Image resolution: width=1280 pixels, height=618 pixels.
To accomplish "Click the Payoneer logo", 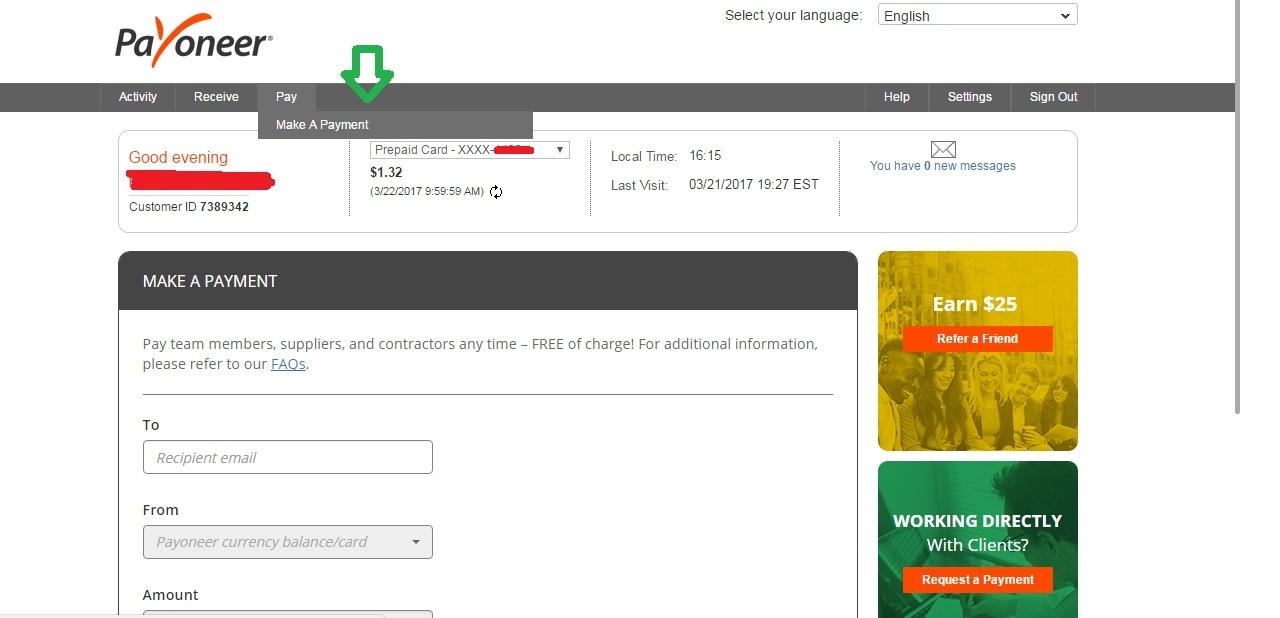I will [194, 41].
